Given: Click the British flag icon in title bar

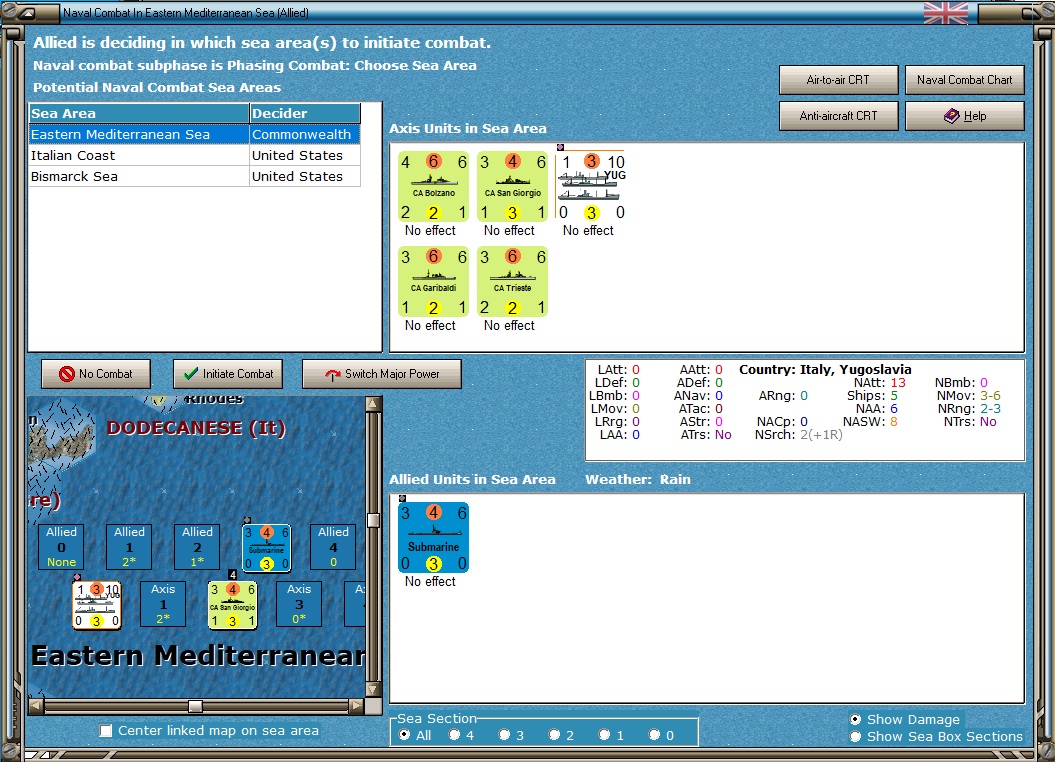Looking at the screenshot, I should [946, 13].
